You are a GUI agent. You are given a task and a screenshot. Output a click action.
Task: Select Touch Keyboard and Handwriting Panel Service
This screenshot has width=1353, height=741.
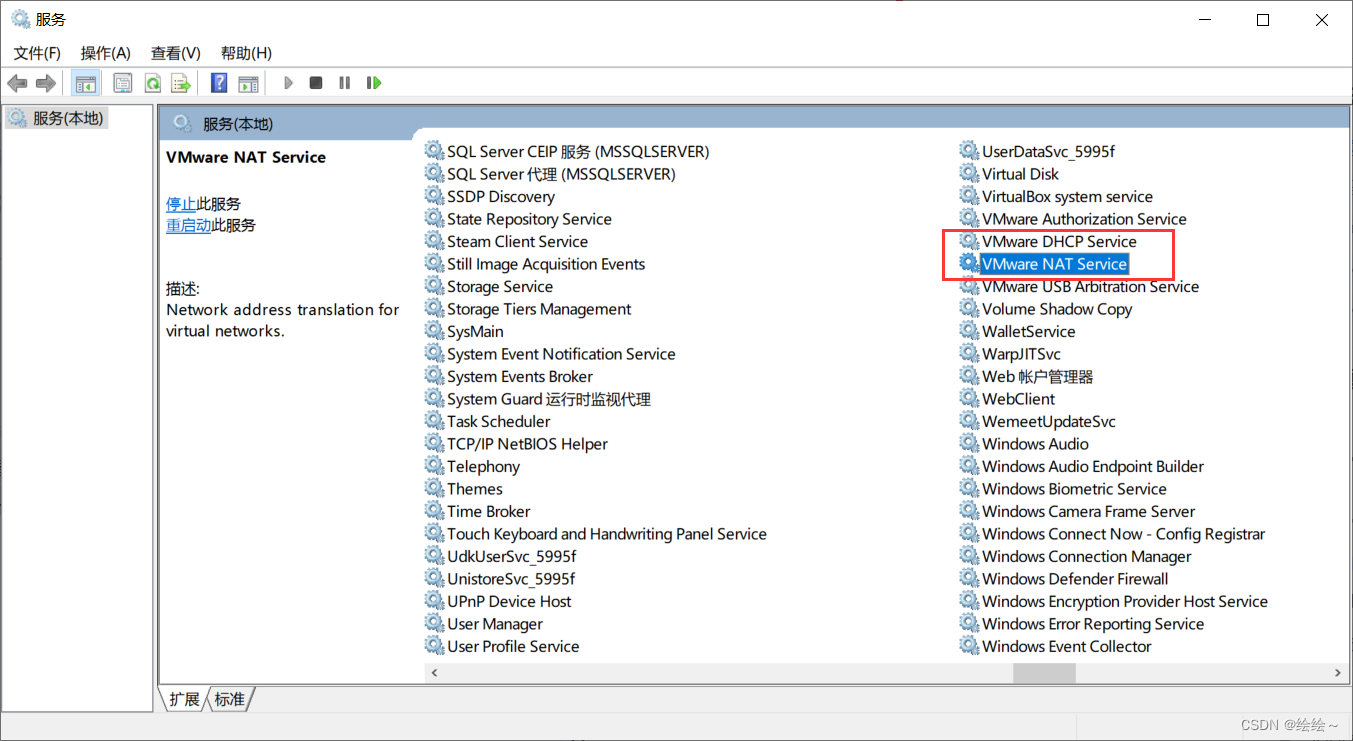[x=607, y=534]
